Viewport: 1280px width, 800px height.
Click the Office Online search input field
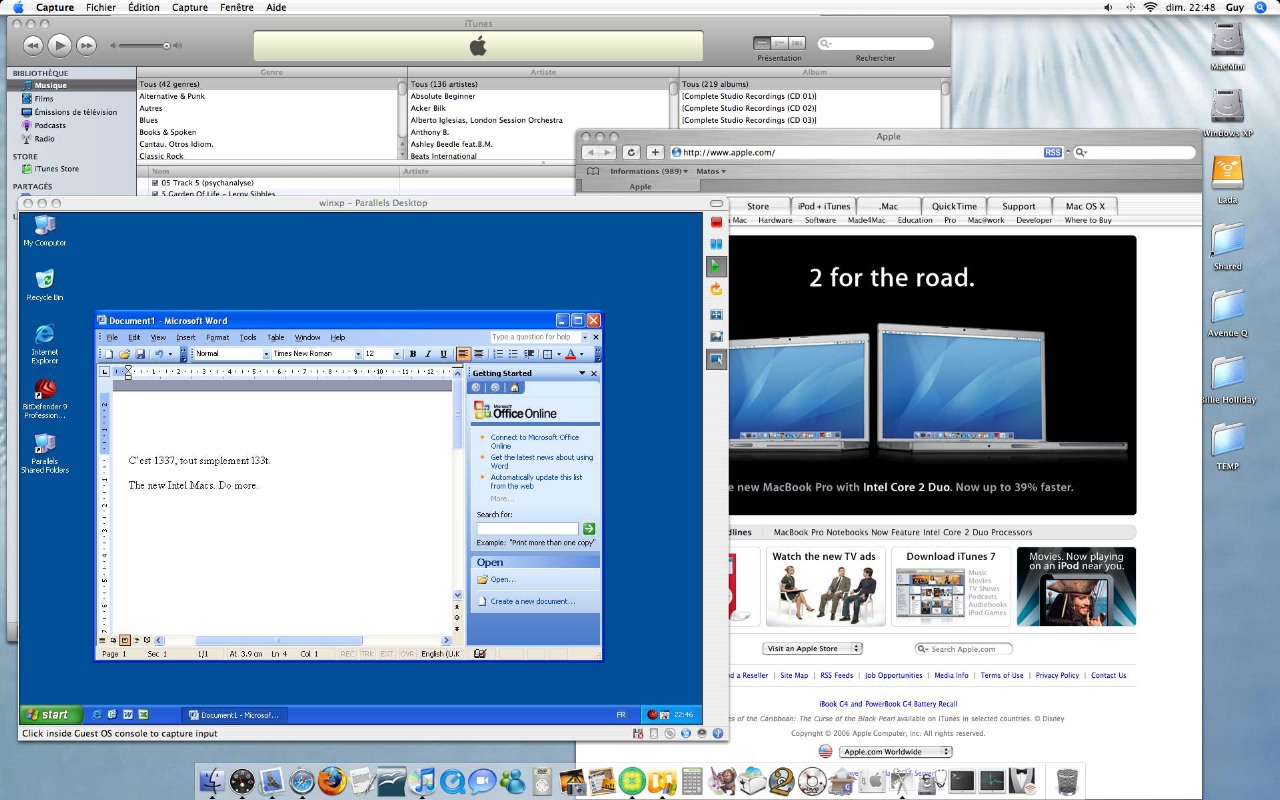(527, 528)
